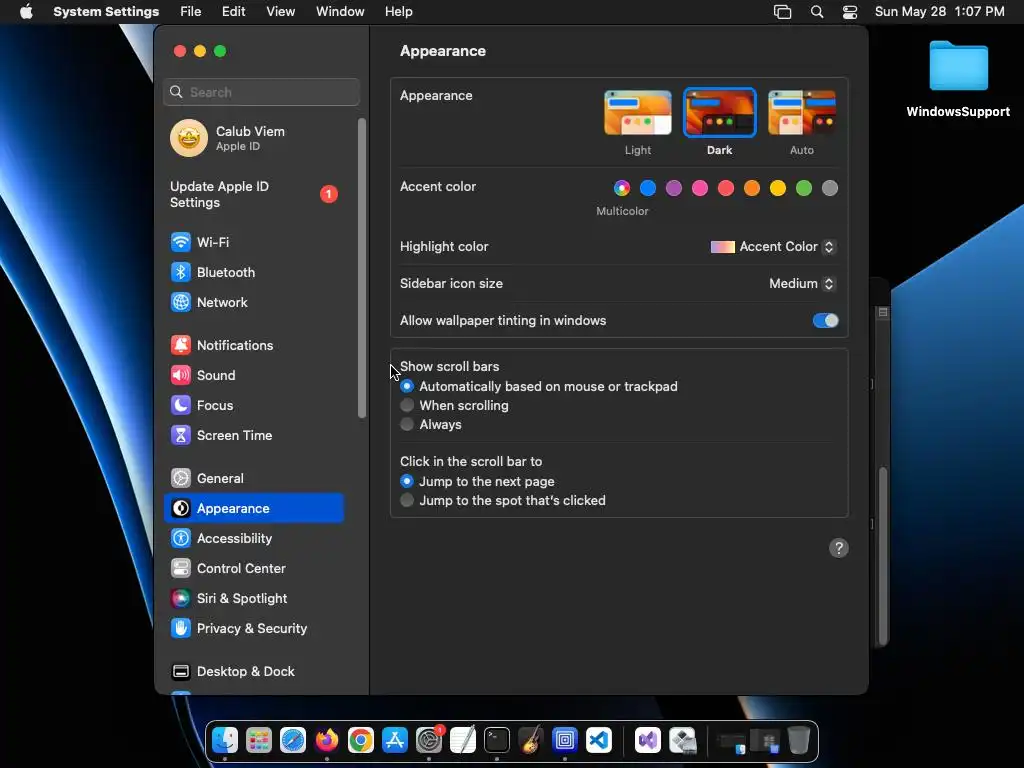Select yellow accent color
This screenshot has height=768, width=1024.
778,189
